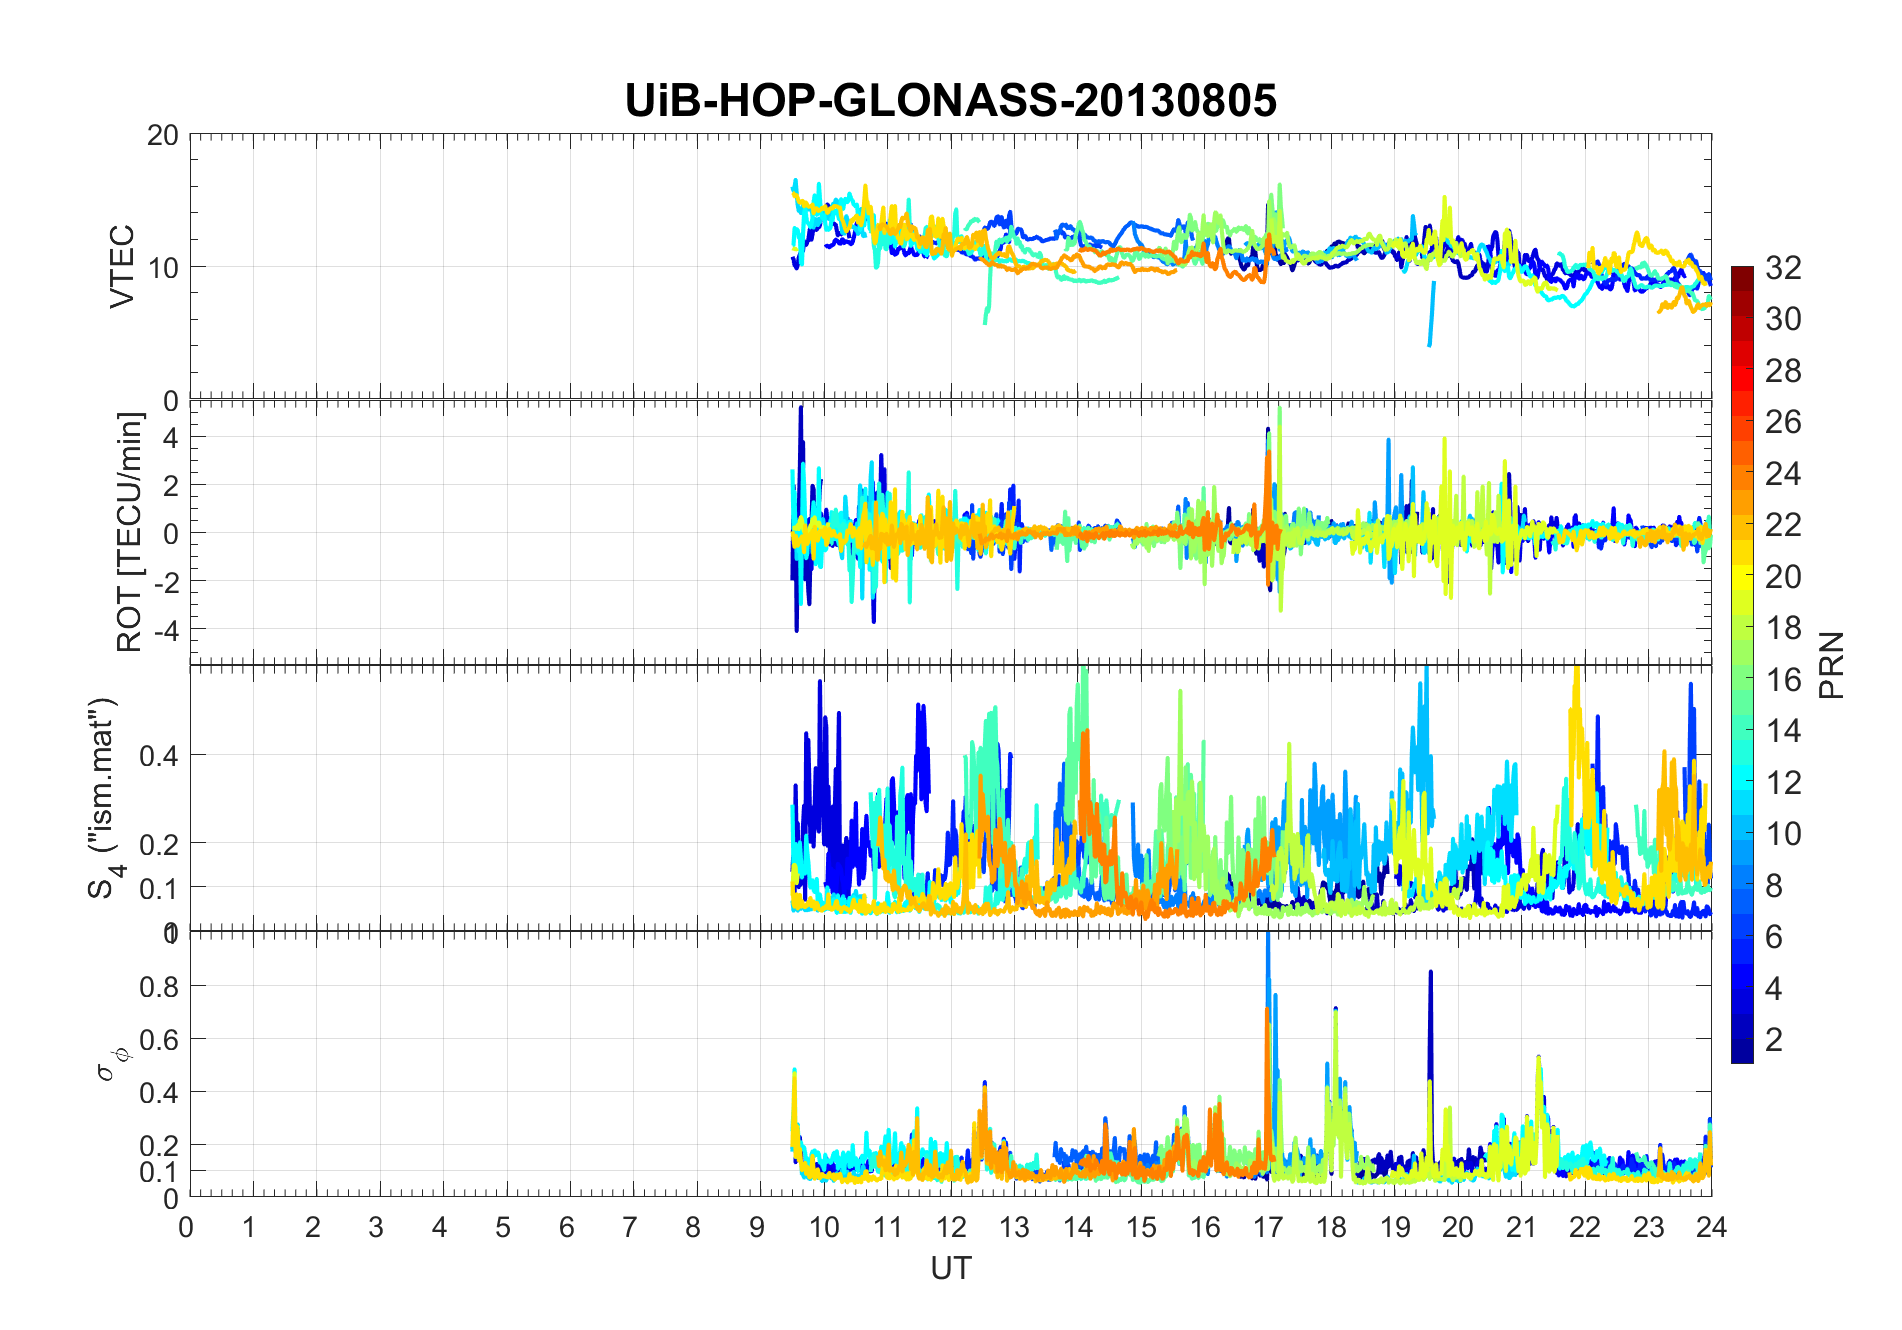1902x1330 pixels.
Task: Click colorbar tick label 24
Action: click(x=1783, y=474)
